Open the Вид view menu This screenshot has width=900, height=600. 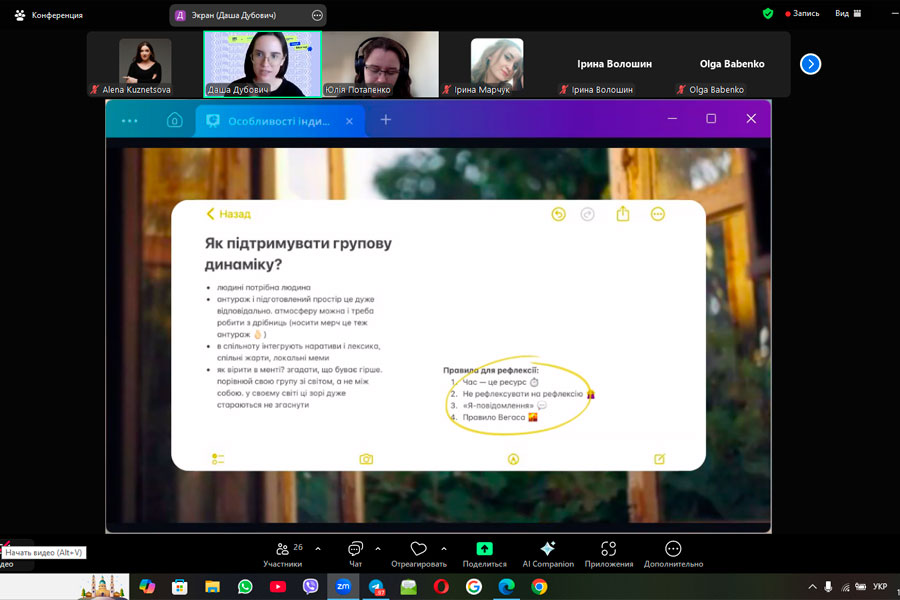(x=848, y=14)
